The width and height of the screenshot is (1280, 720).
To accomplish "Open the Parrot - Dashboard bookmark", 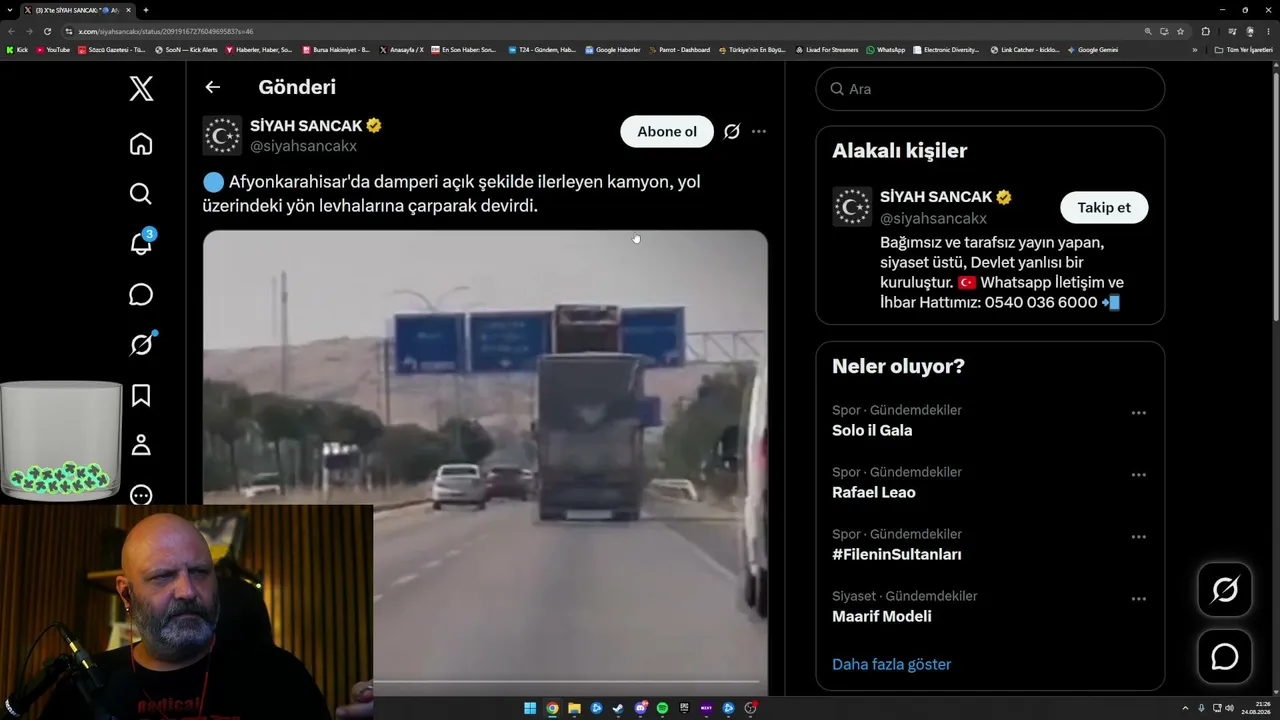I will tap(680, 49).
